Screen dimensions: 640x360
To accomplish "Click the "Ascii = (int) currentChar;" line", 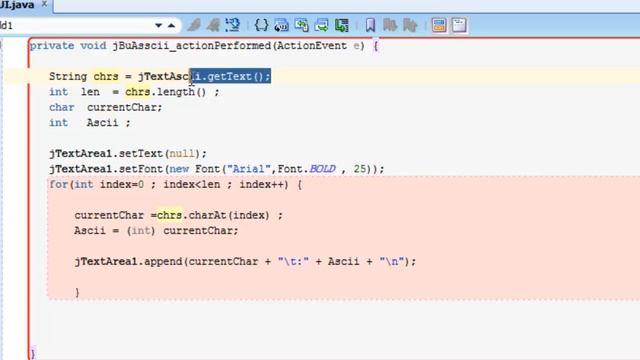I will [156, 231].
